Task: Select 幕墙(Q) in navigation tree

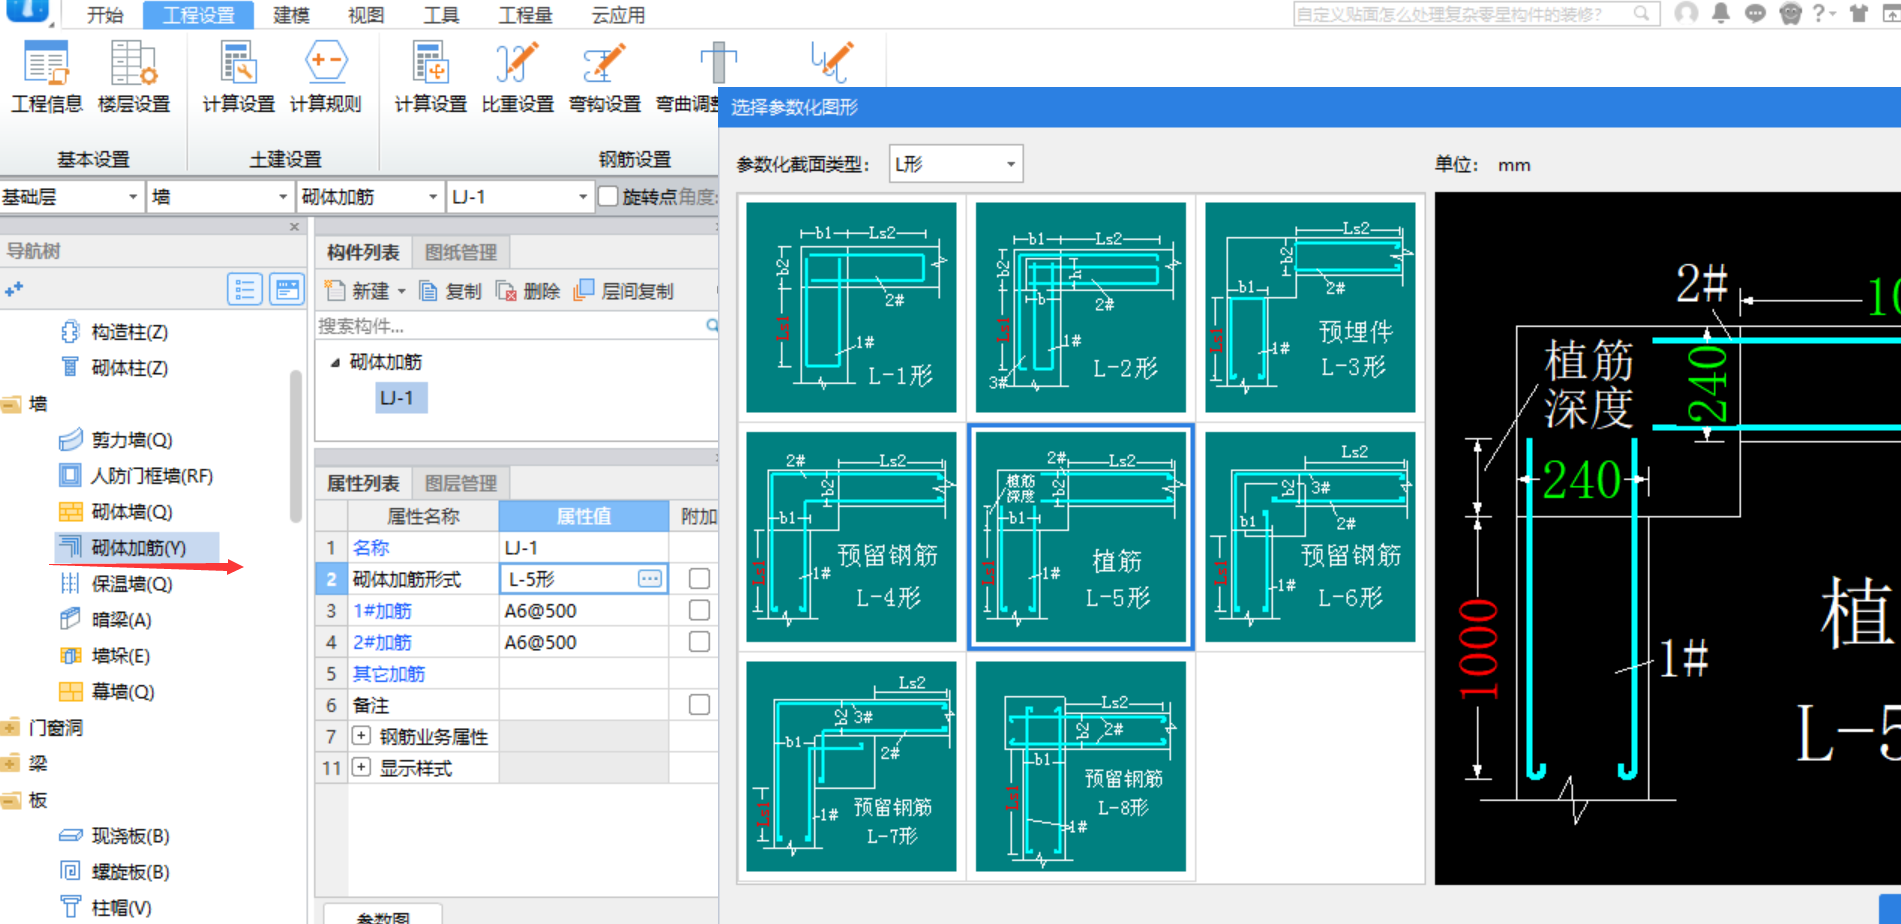Action: tap(107, 692)
